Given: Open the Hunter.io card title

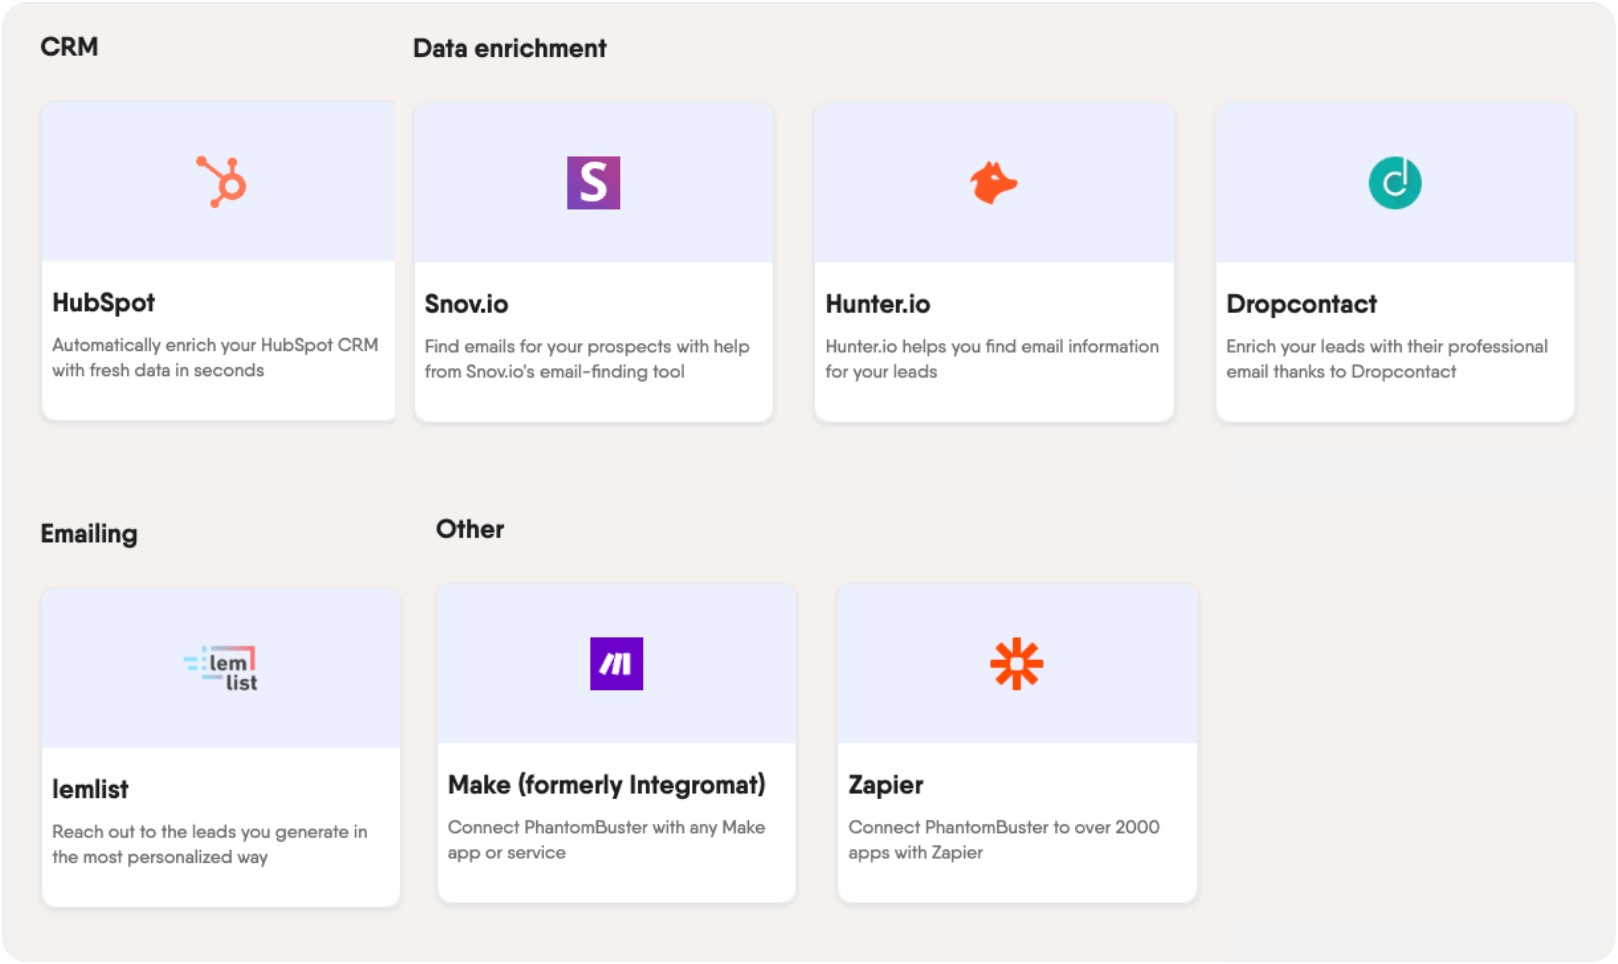Looking at the screenshot, I should click(878, 304).
